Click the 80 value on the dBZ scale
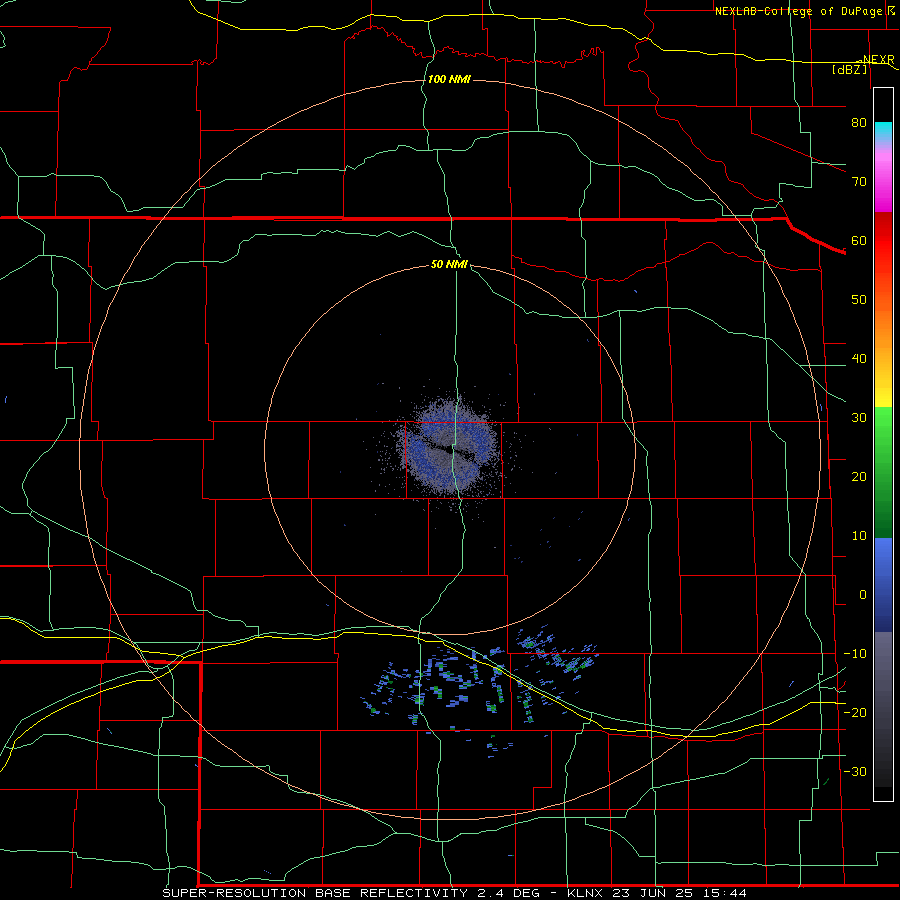 point(859,123)
